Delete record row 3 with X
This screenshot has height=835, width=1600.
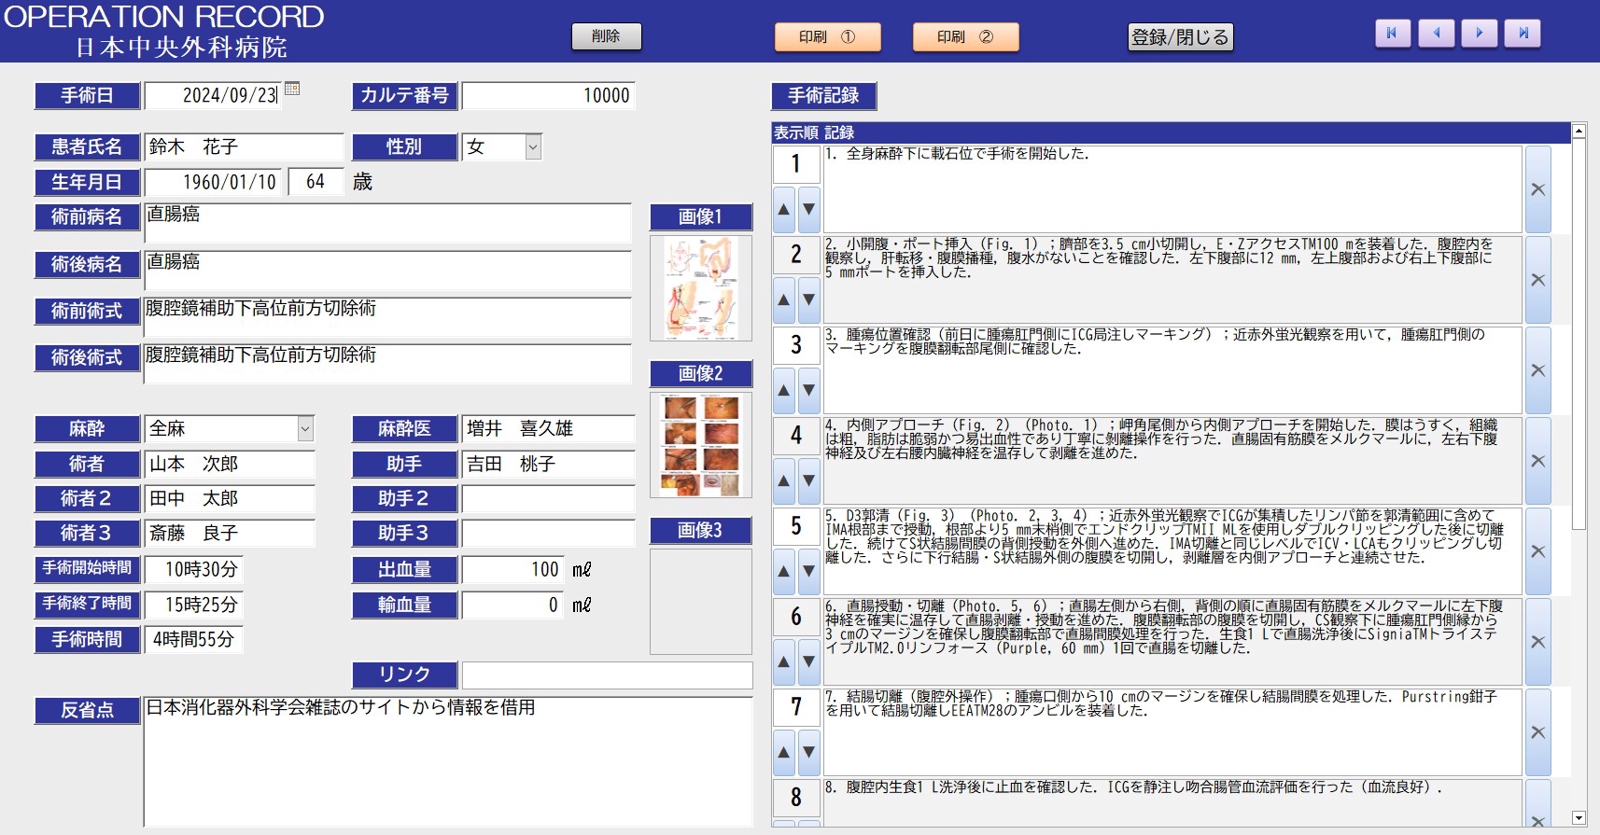[1538, 370]
